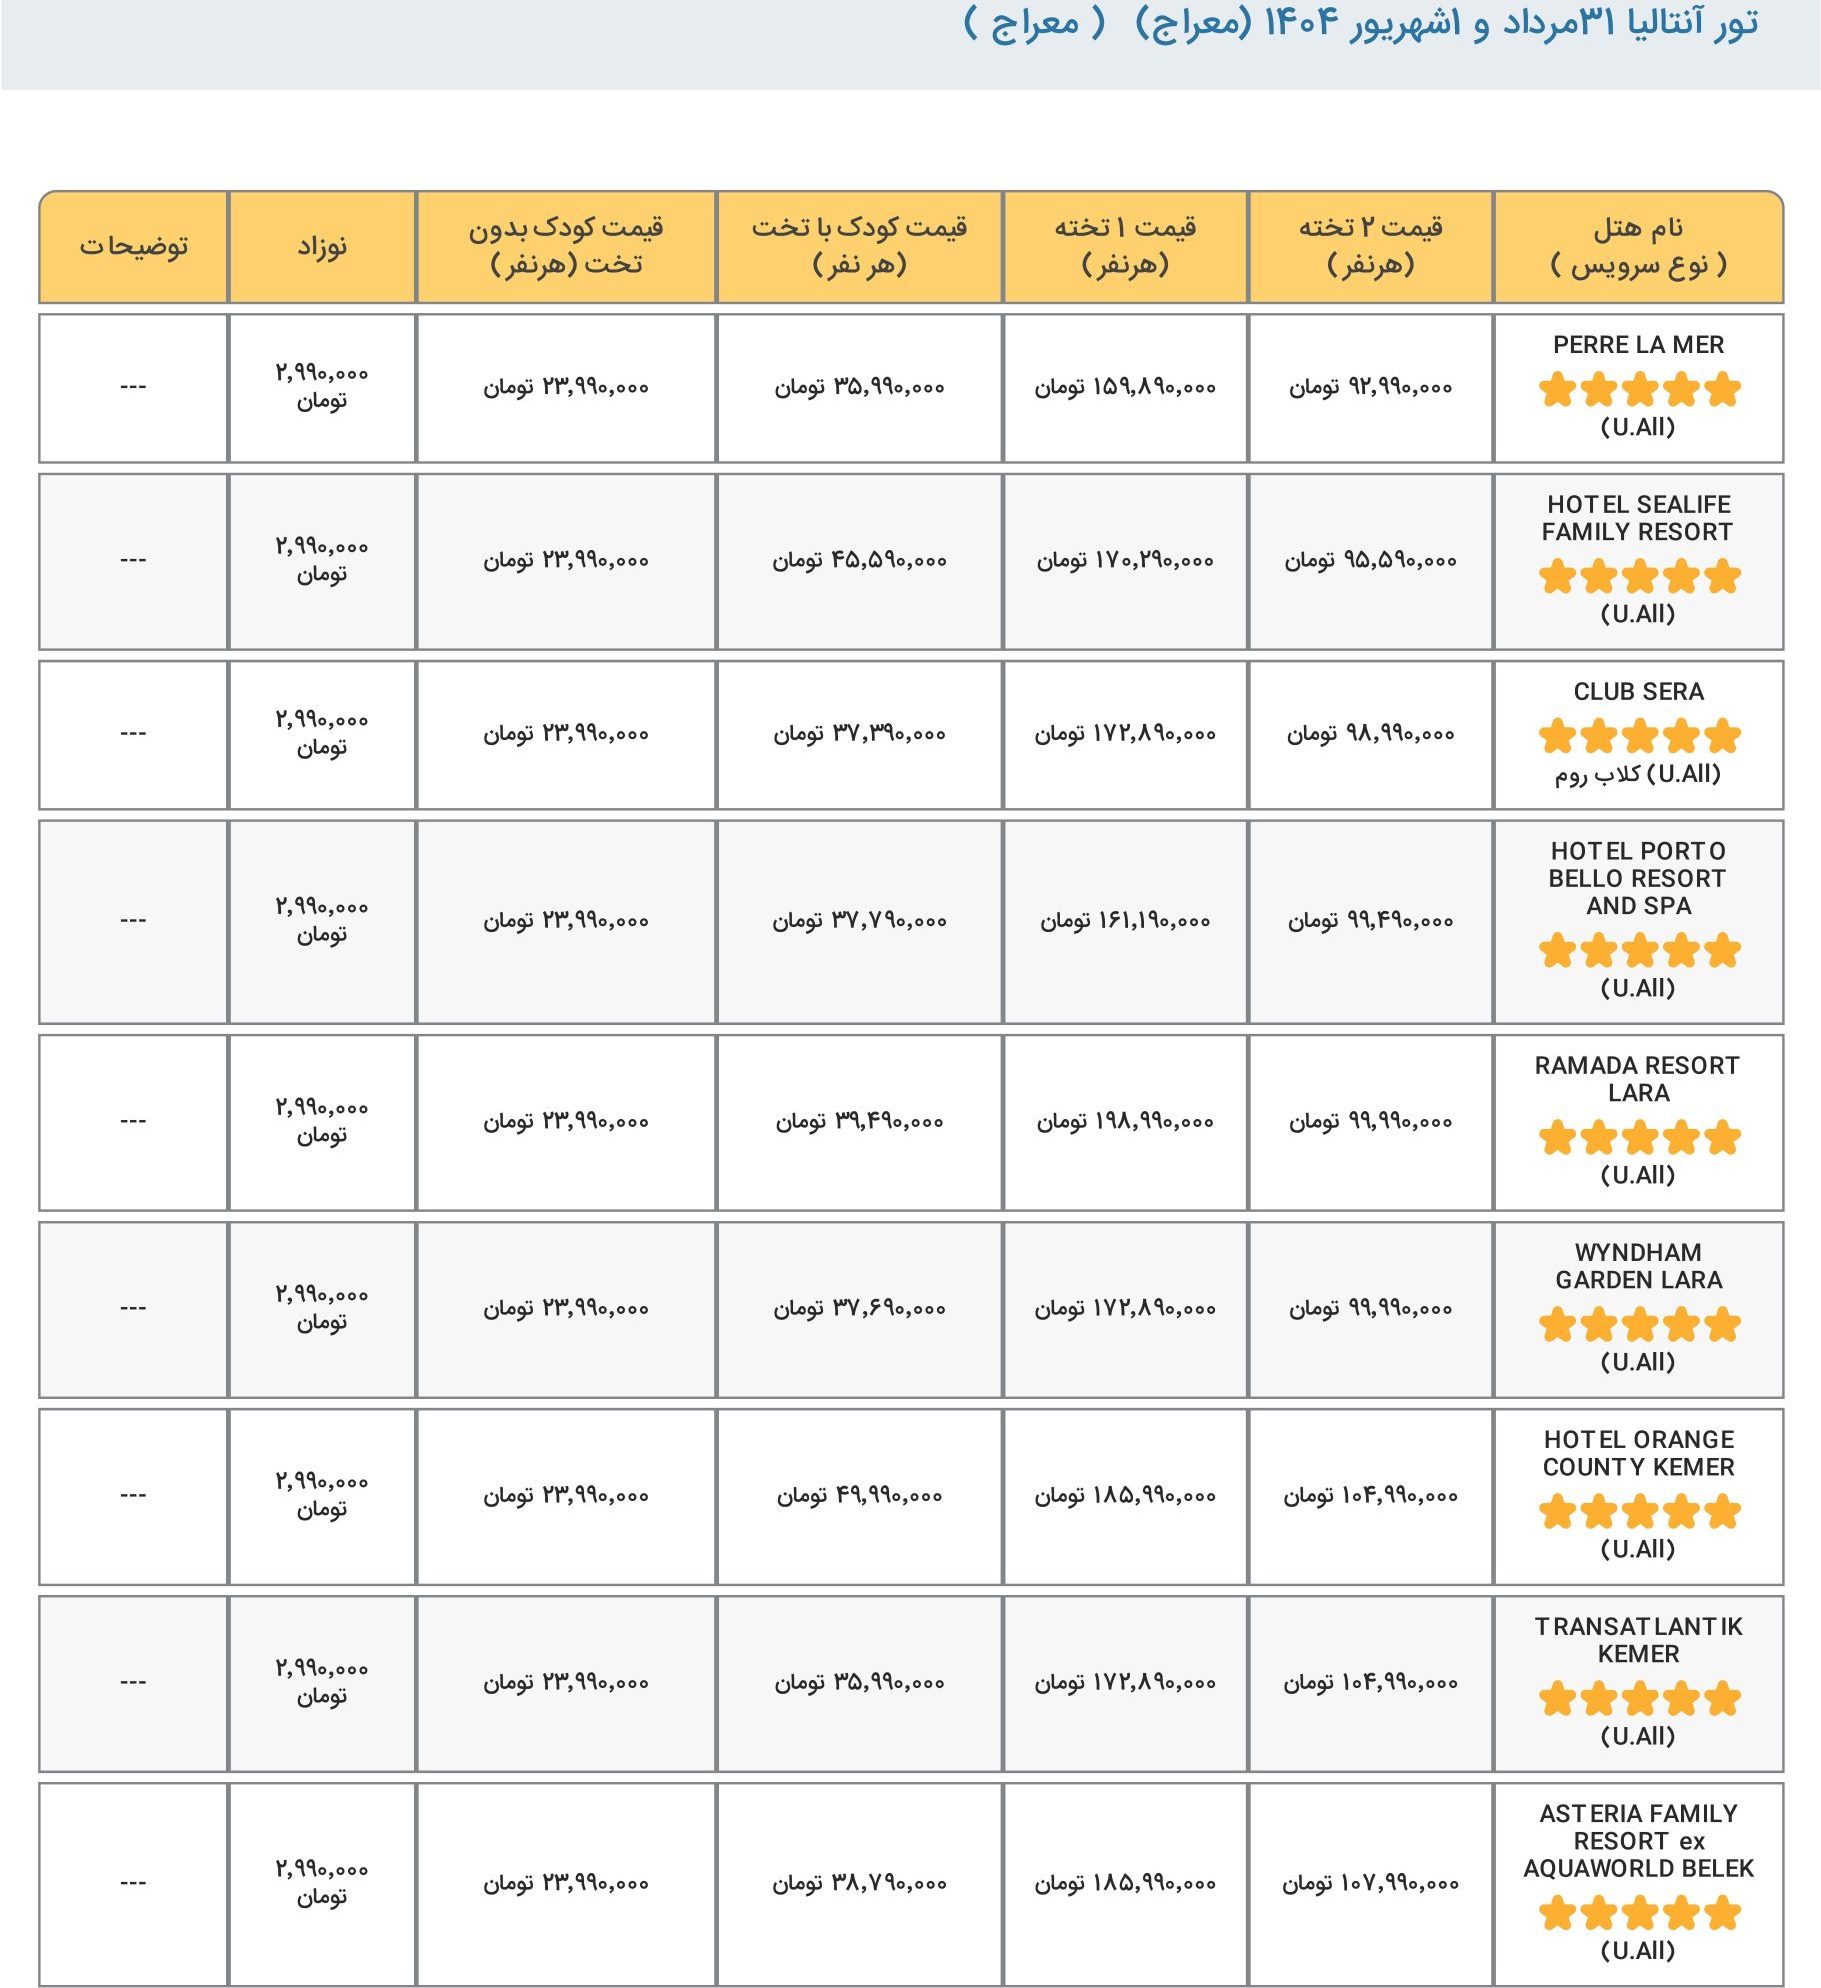Select the TRANSATLANTIK KEMER star rating
The height and width of the screenshot is (1988, 1821).
point(1639,1698)
